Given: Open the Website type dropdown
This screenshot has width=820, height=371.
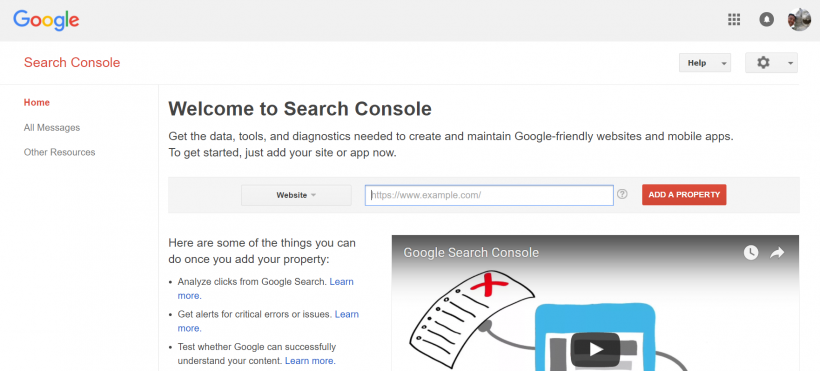Looking at the screenshot, I should click(296, 195).
